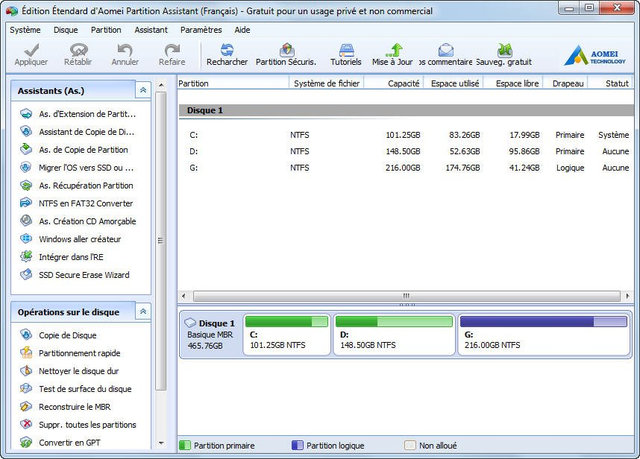Open the Disque menu
The height and width of the screenshot is (459, 640).
[66, 30]
